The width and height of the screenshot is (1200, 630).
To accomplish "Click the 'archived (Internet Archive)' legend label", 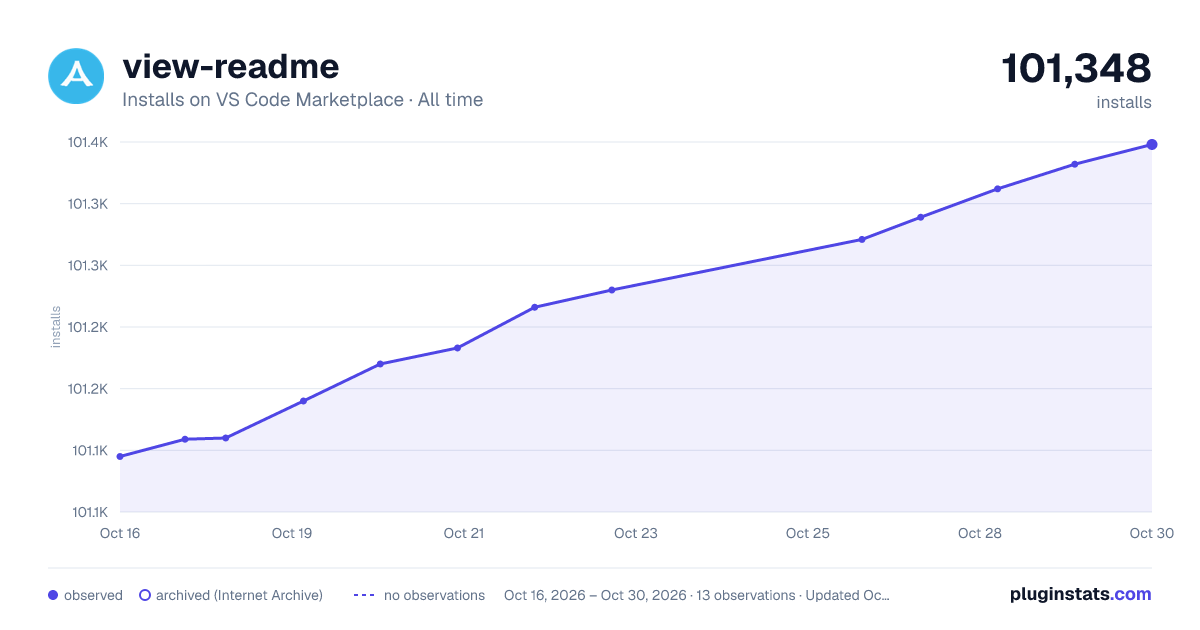I will pyautogui.click(x=239, y=595).
